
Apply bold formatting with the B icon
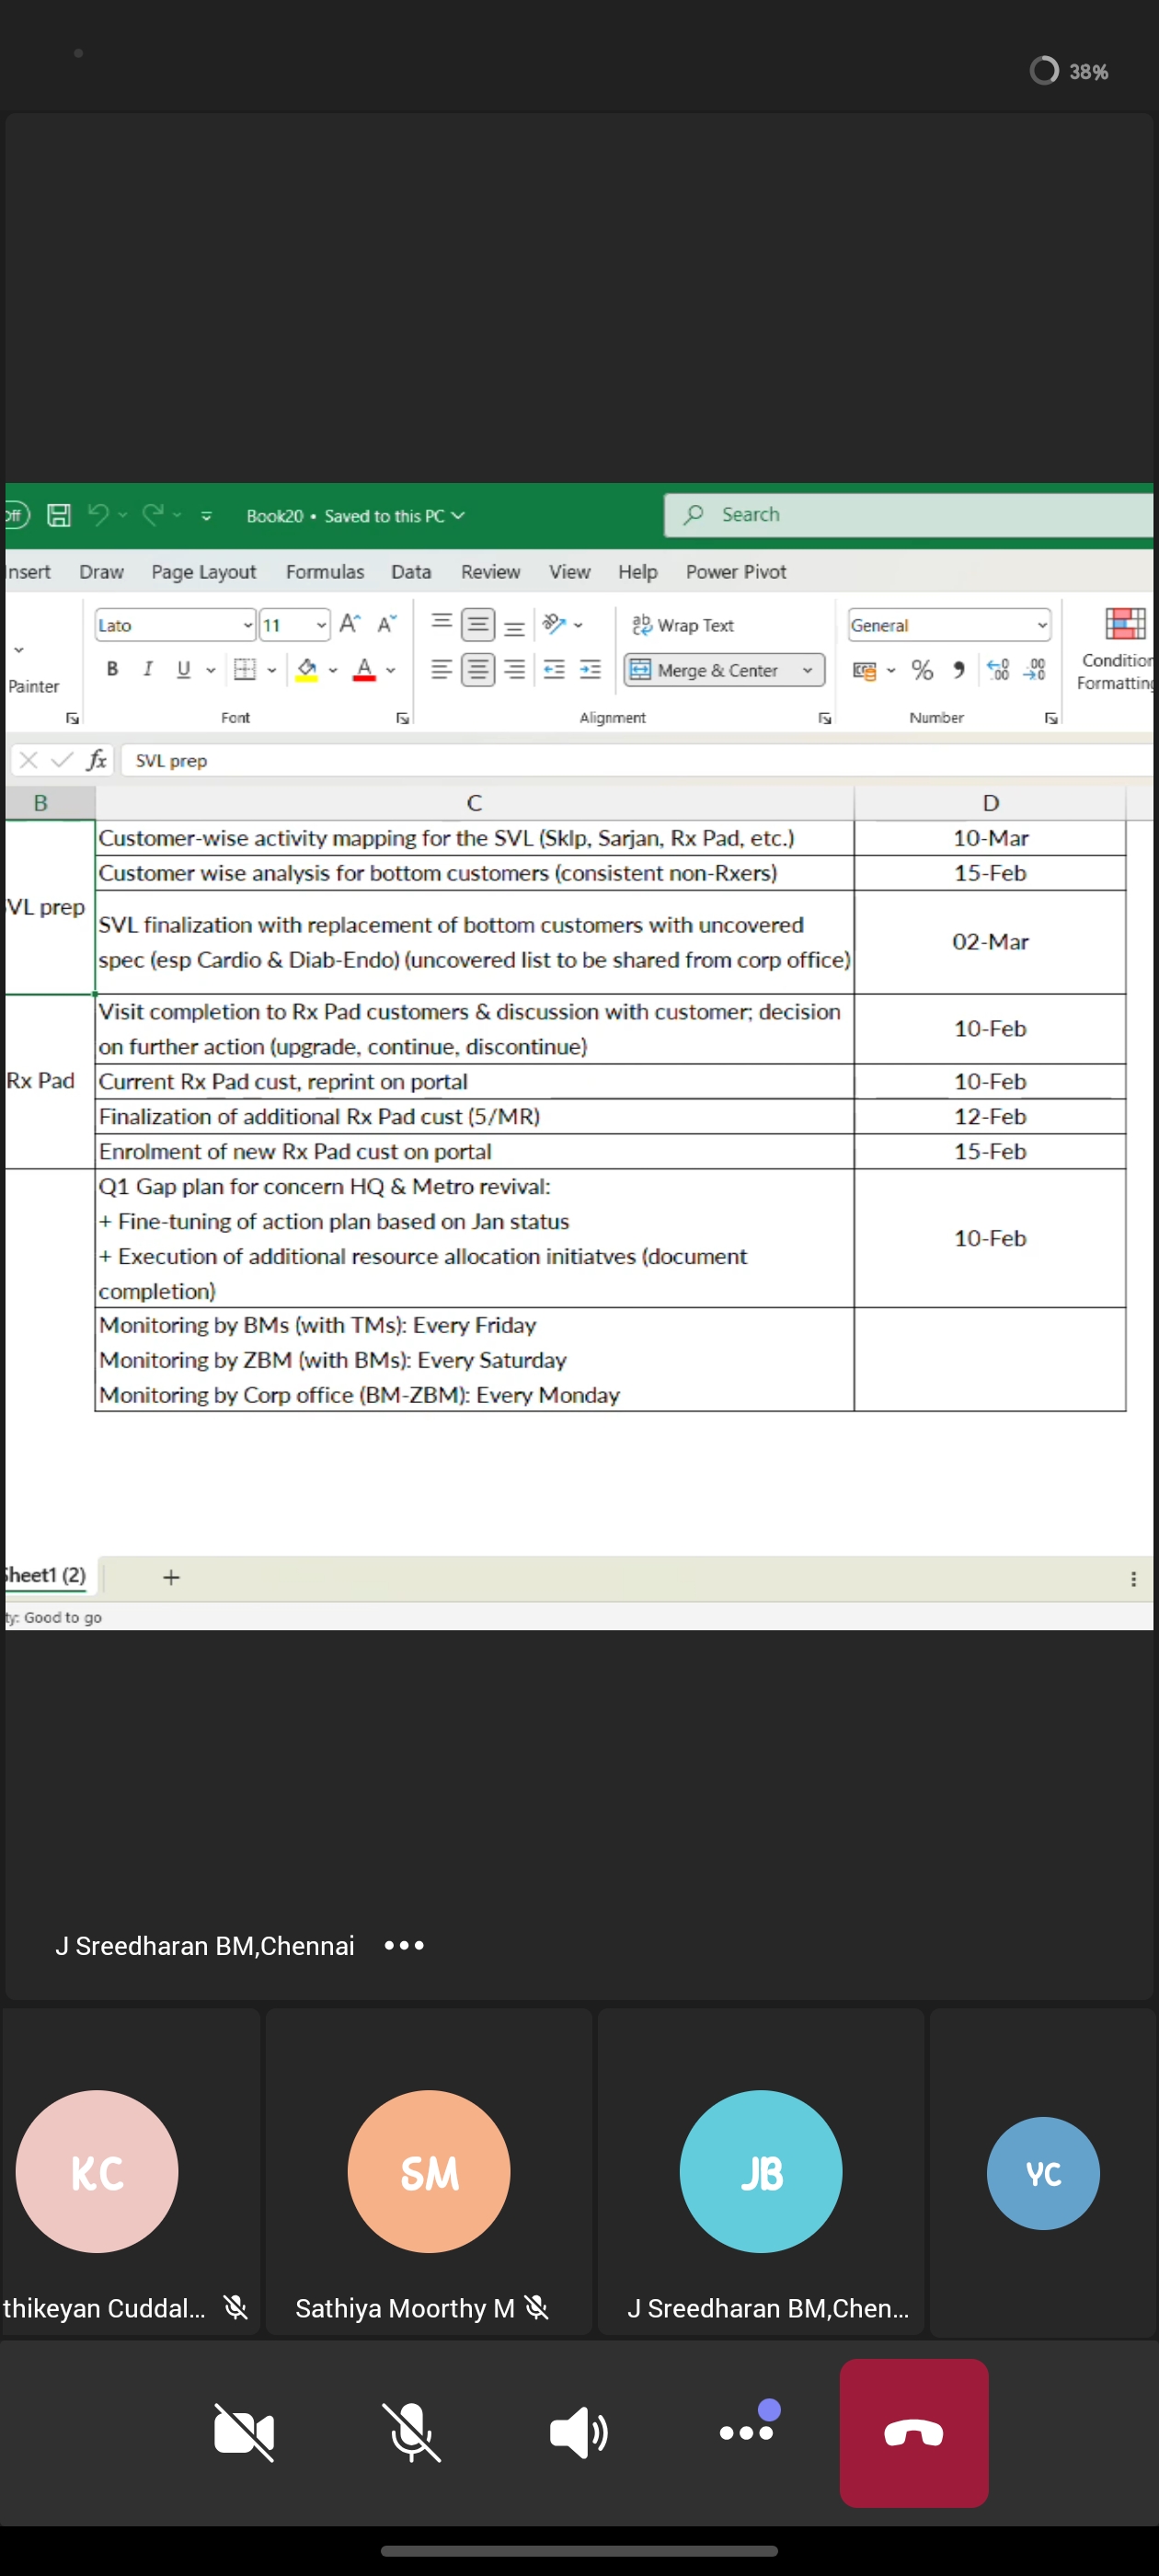tap(112, 669)
